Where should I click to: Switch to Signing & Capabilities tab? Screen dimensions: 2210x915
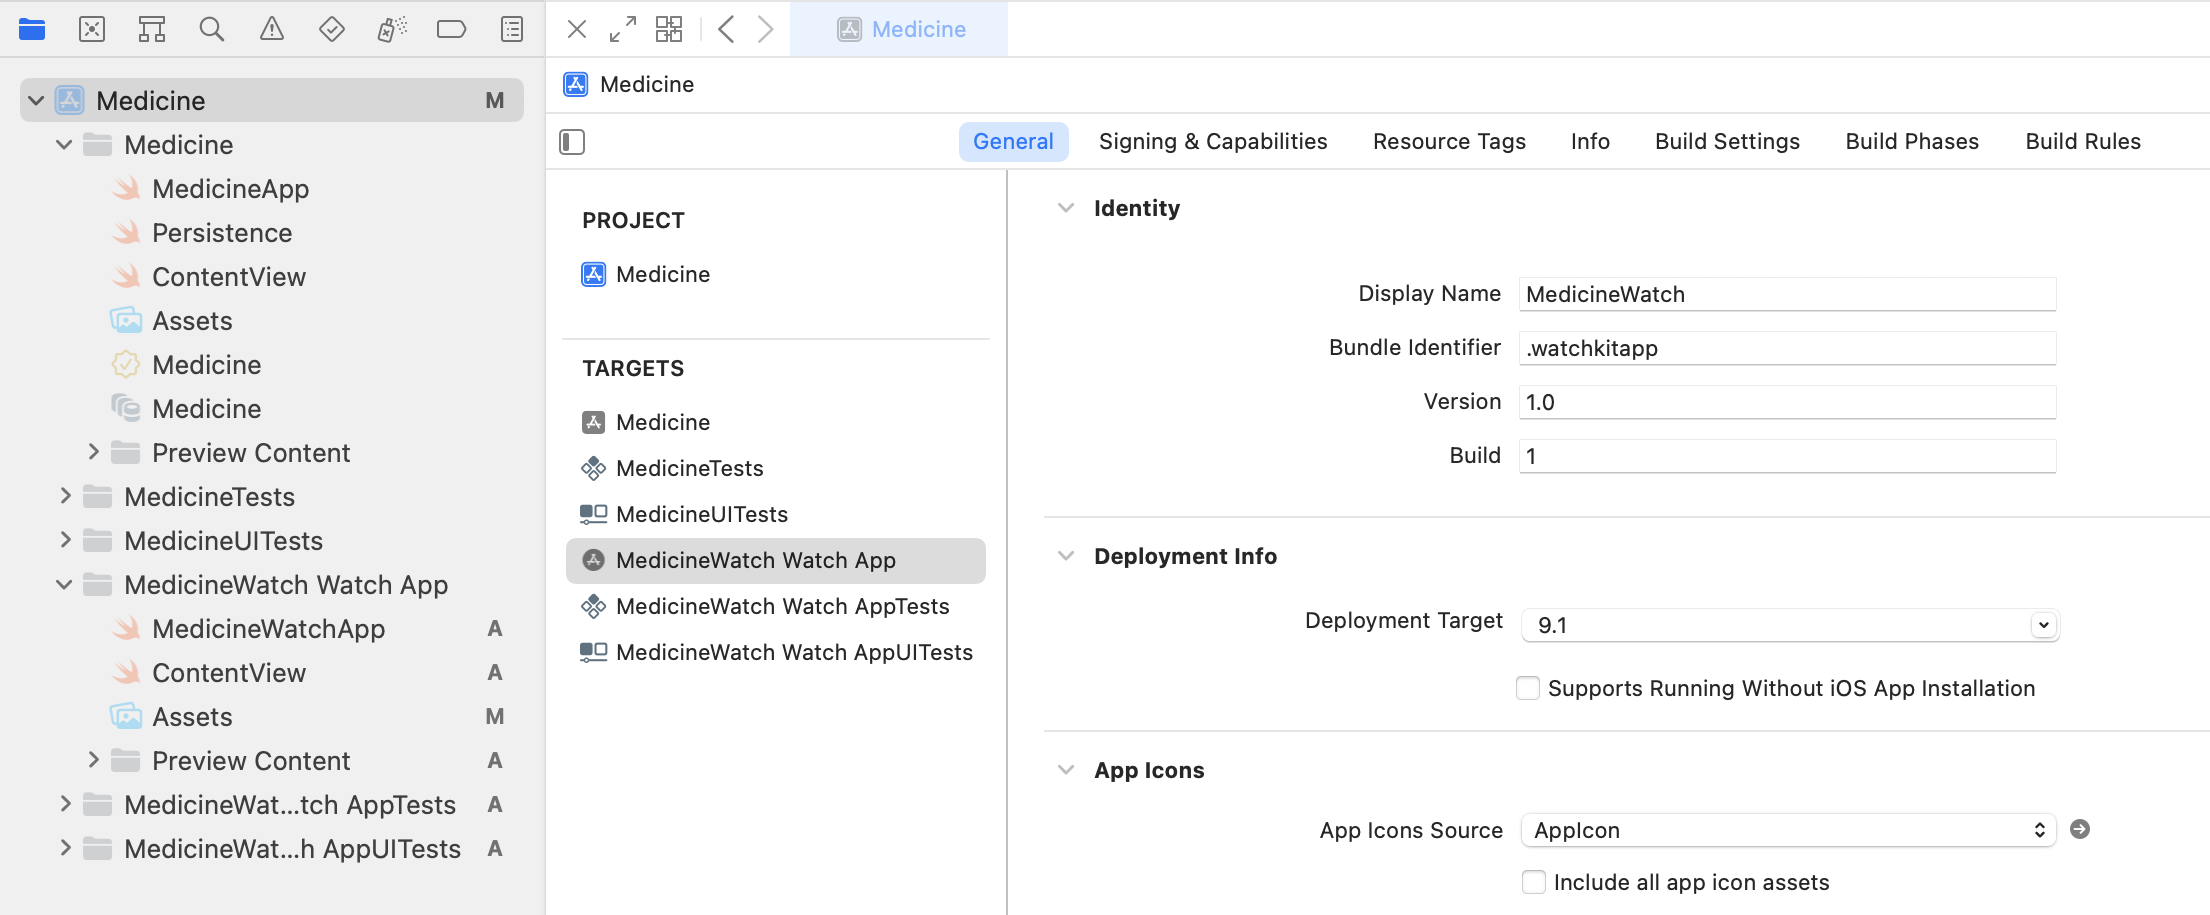[x=1212, y=142]
